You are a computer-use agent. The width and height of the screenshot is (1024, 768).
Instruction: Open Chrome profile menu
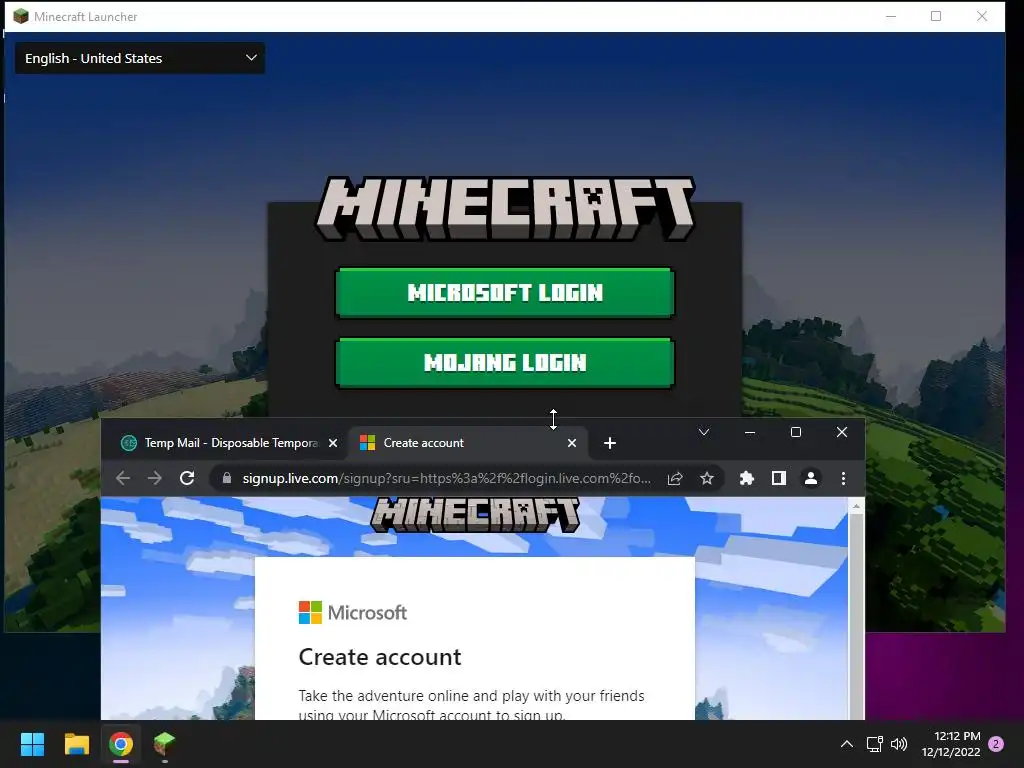tap(810, 478)
